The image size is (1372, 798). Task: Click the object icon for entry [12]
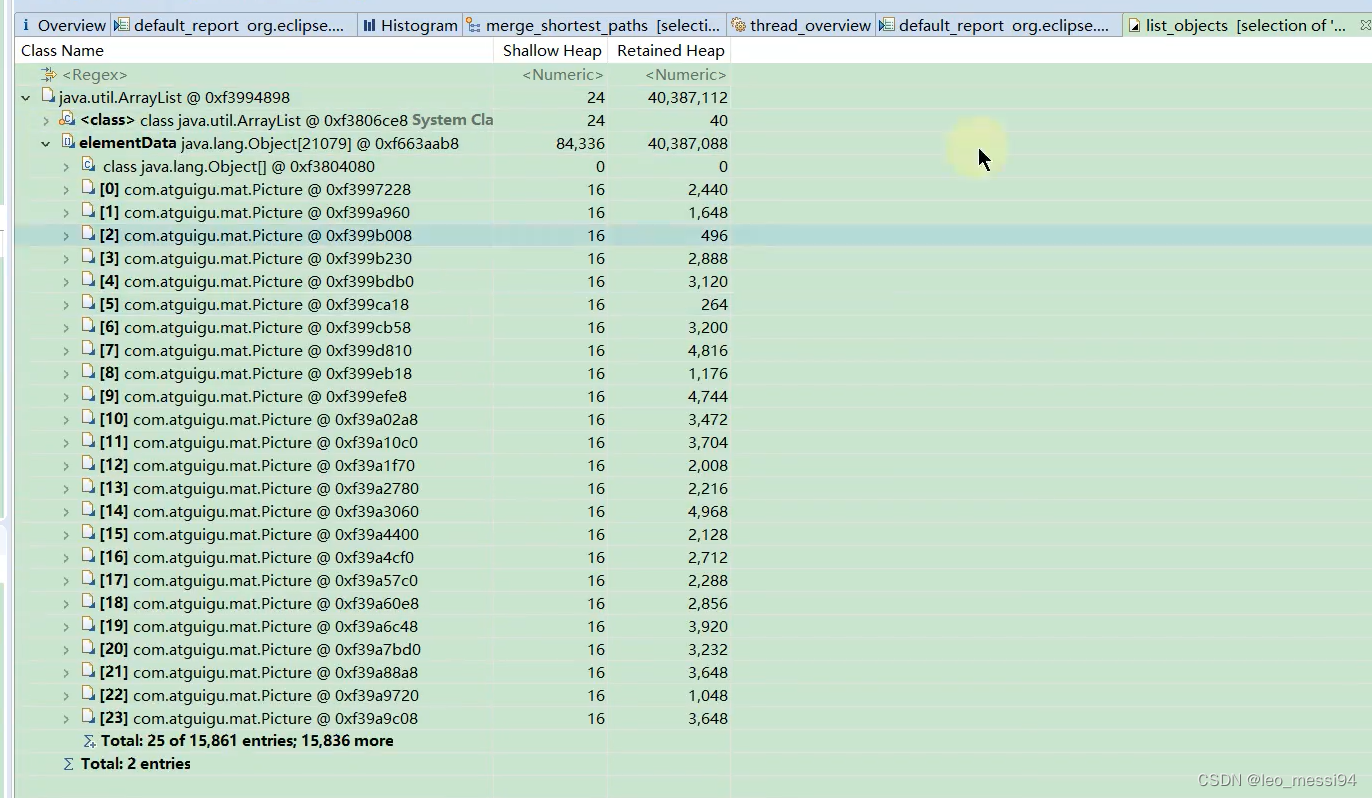tap(88, 465)
